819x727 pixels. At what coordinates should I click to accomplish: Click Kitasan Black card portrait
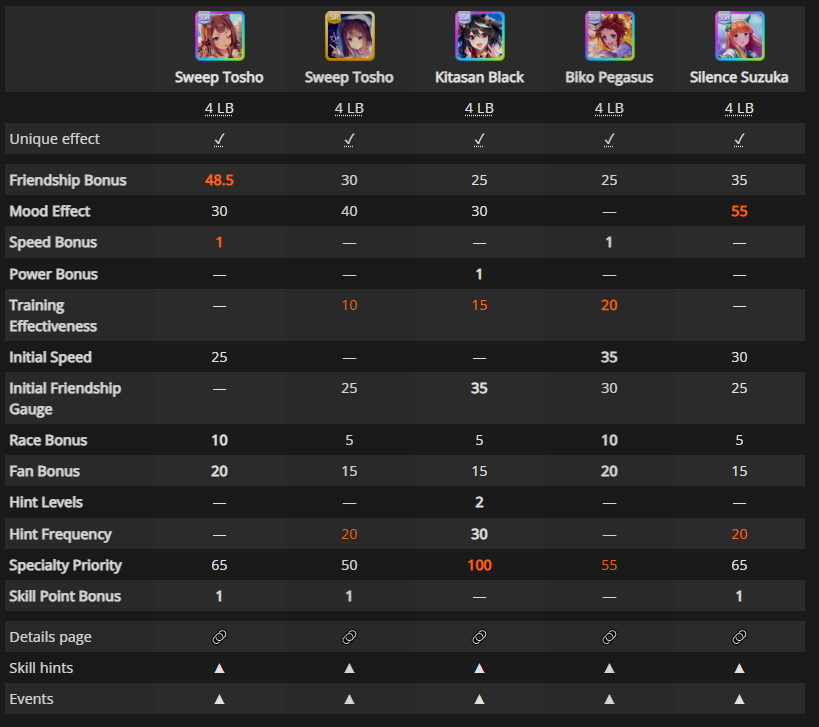[479, 36]
